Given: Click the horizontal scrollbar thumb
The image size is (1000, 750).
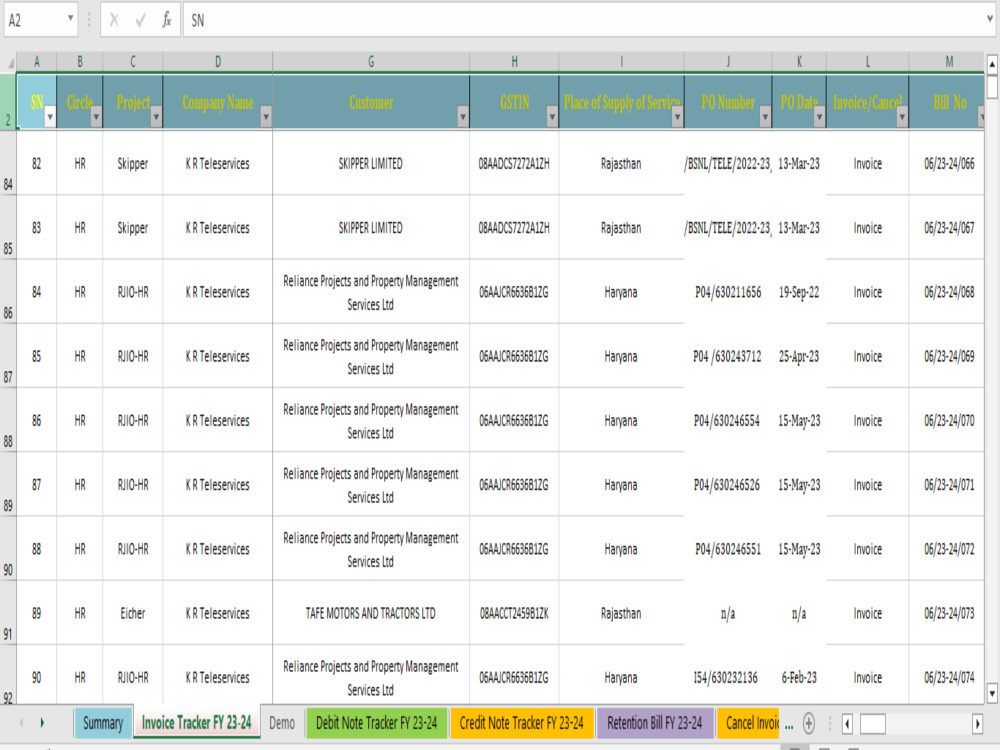Looking at the screenshot, I should coord(872,724).
